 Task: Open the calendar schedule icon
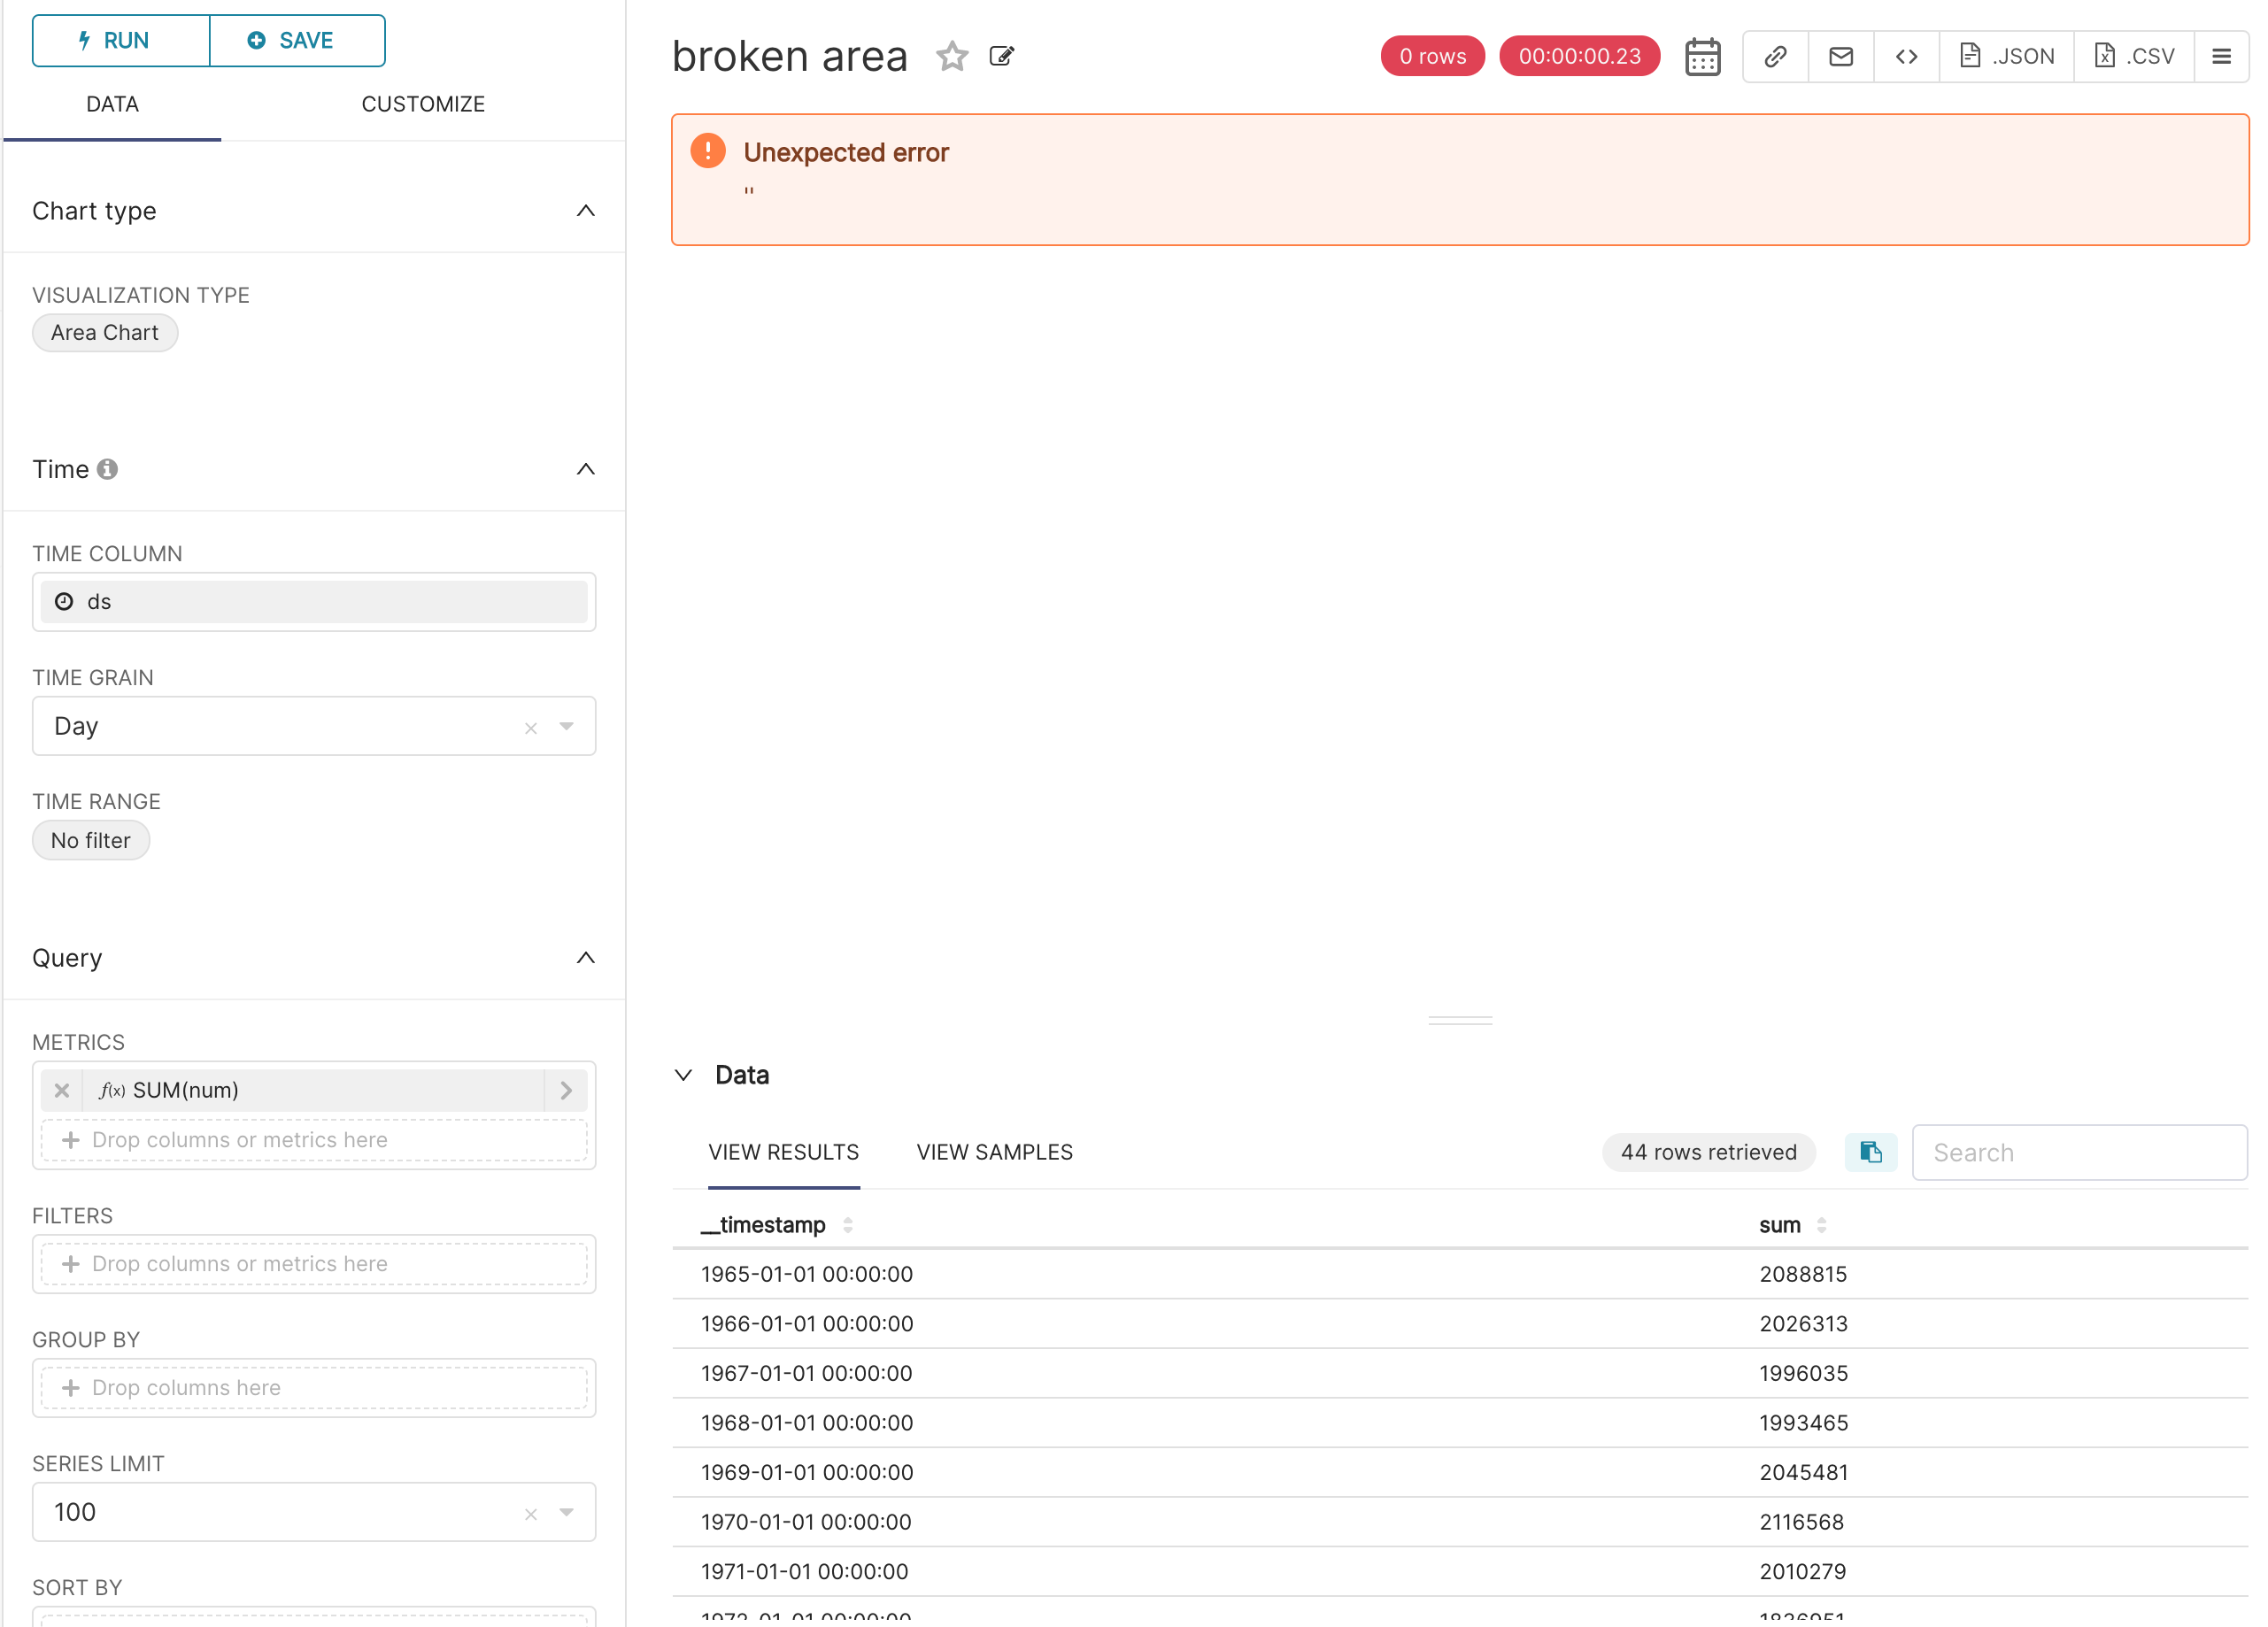[x=1702, y=56]
